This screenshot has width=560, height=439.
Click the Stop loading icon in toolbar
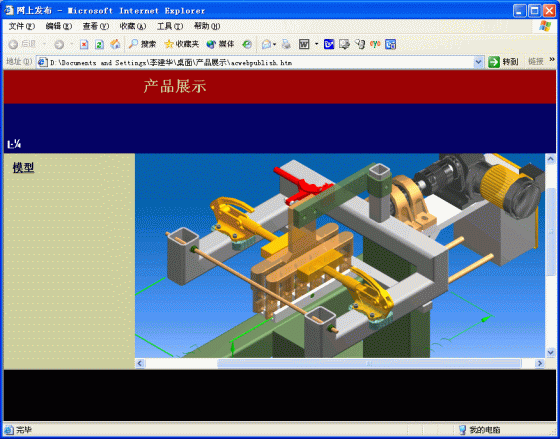84,44
